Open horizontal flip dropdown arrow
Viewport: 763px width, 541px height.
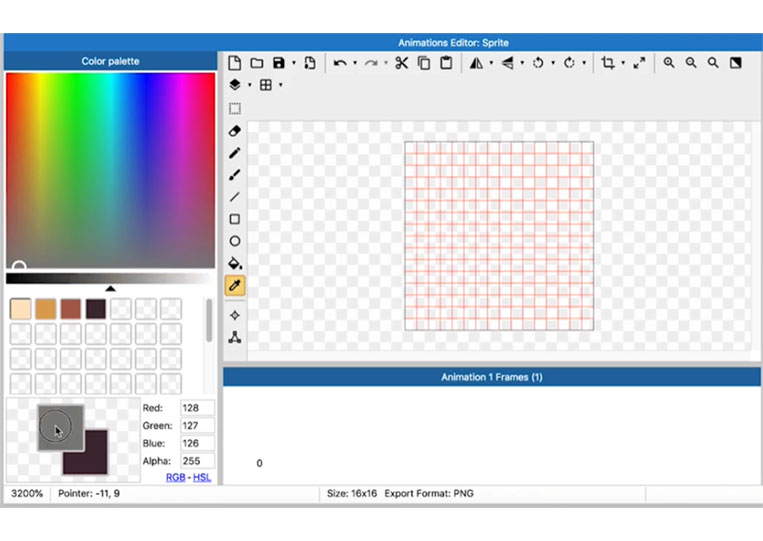click(491, 63)
